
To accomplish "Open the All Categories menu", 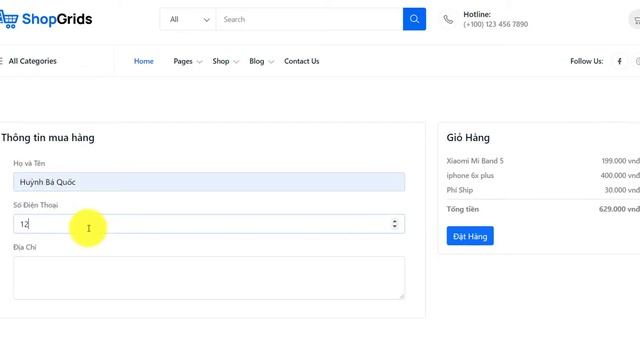I will [29, 61].
